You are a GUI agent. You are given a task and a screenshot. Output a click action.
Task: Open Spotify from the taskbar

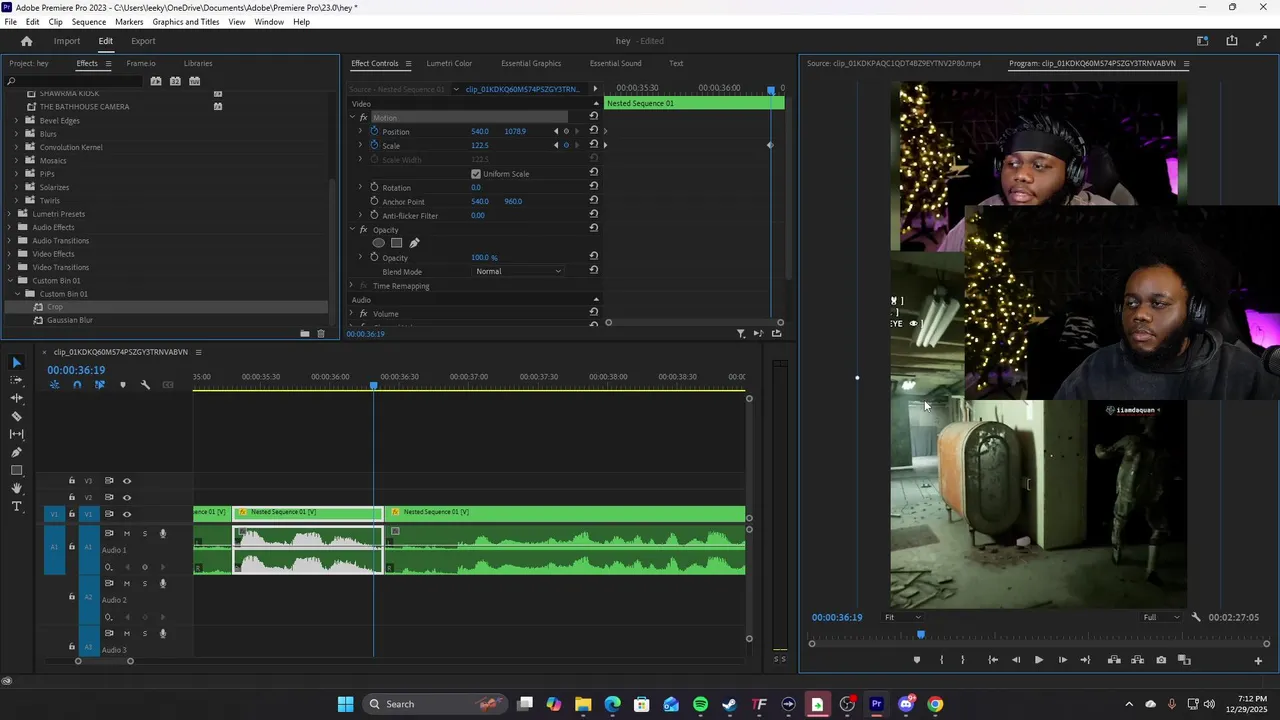pyautogui.click(x=700, y=704)
